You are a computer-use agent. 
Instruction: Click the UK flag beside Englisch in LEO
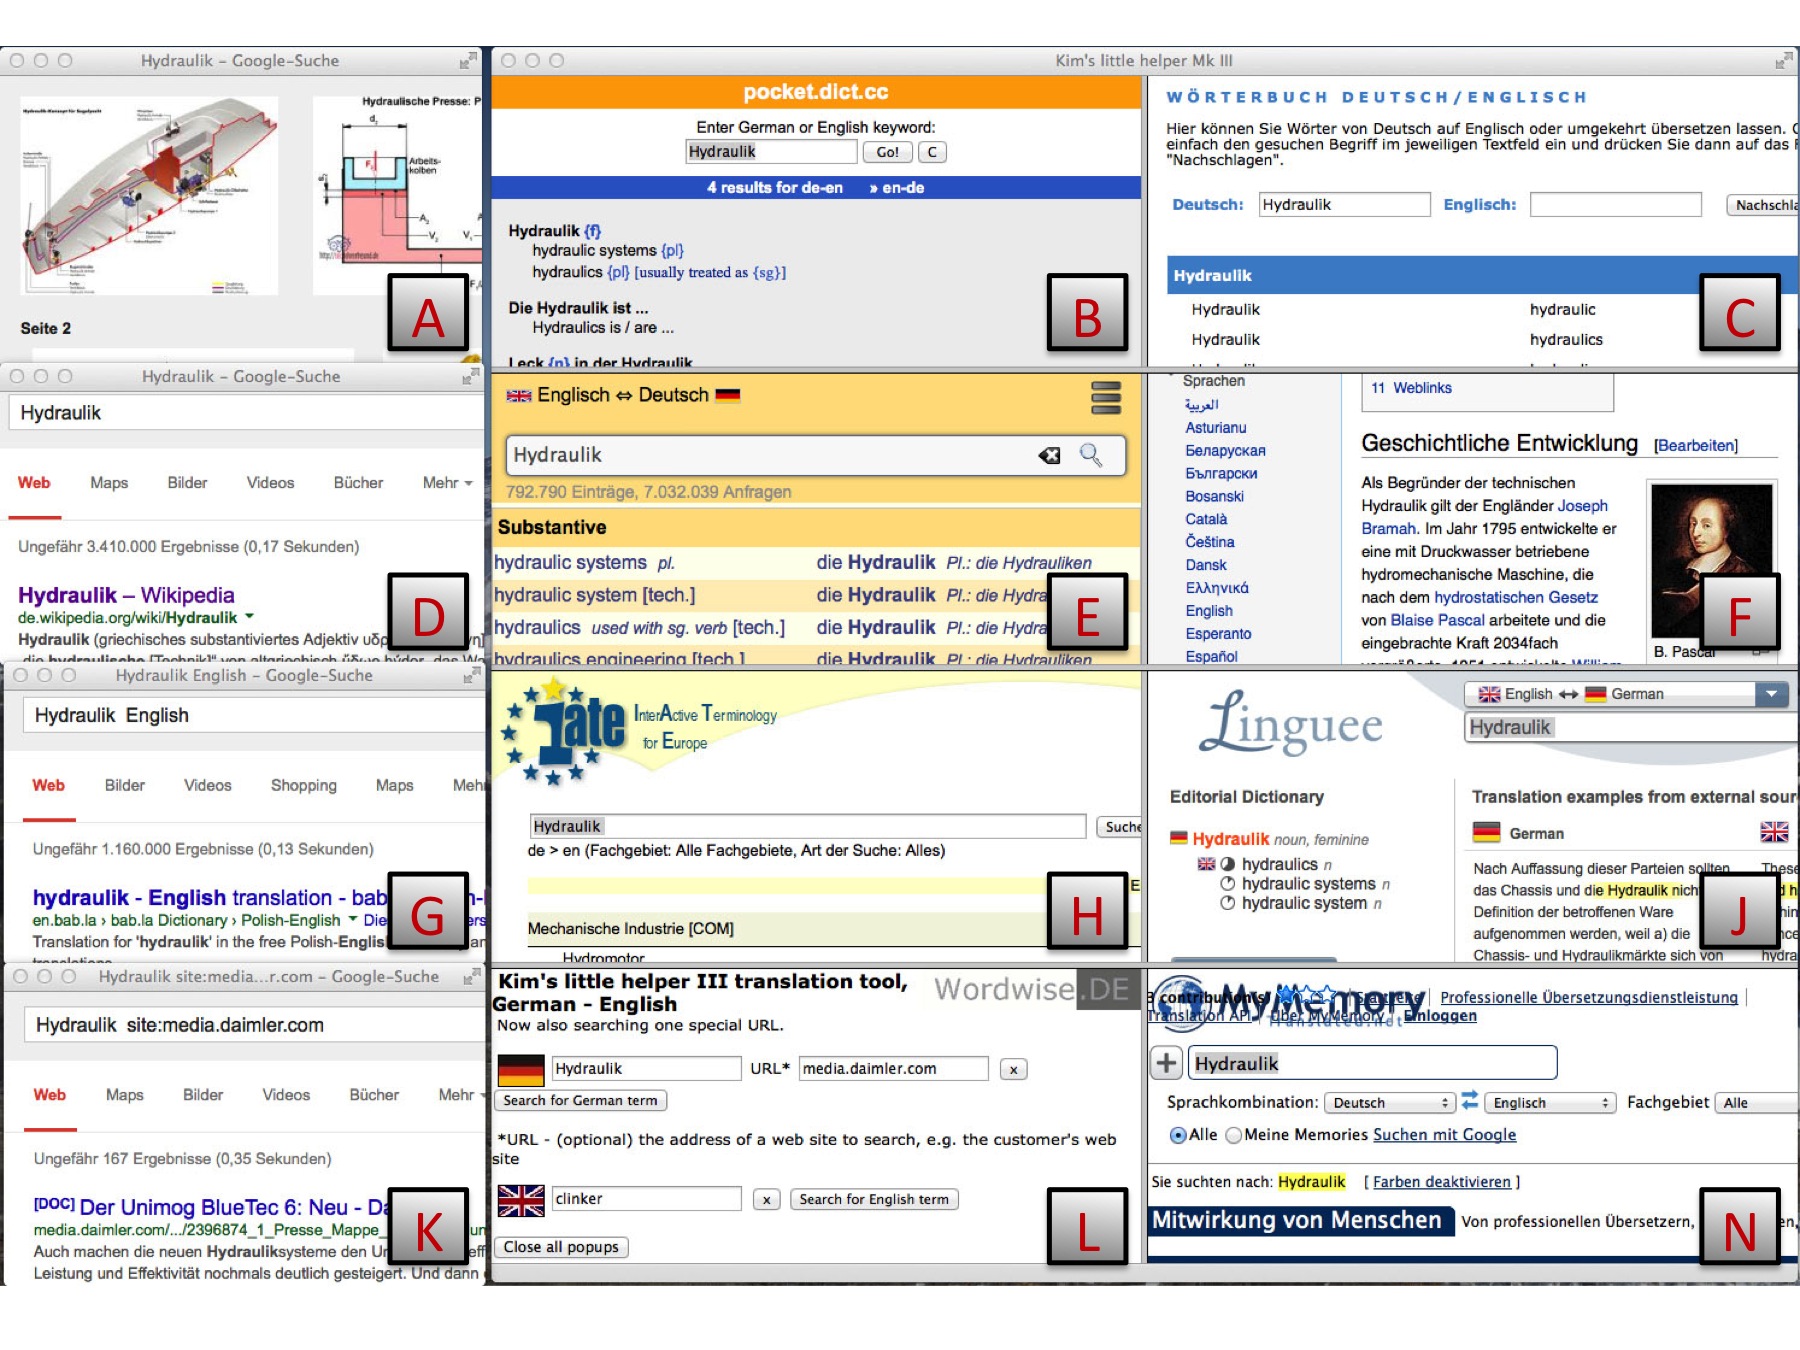pyautogui.click(x=519, y=395)
